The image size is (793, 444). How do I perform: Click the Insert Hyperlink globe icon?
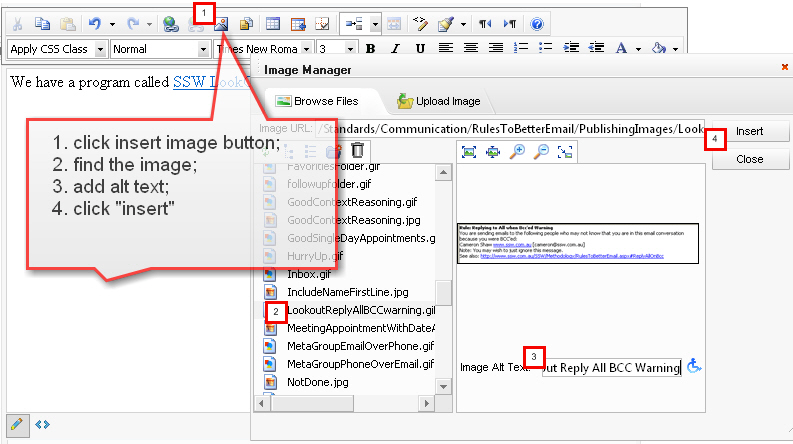pyautogui.click(x=171, y=23)
